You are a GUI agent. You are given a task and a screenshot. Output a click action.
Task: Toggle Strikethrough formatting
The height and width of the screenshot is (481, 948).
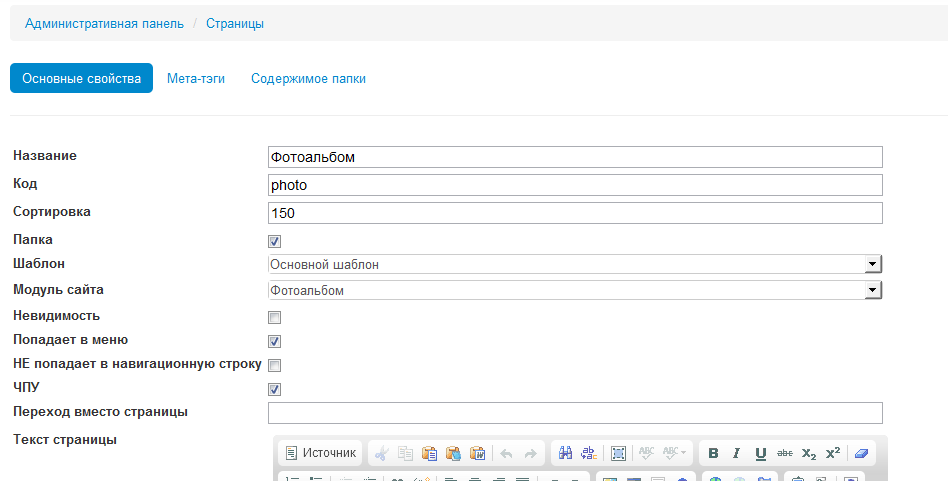click(785, 453)
